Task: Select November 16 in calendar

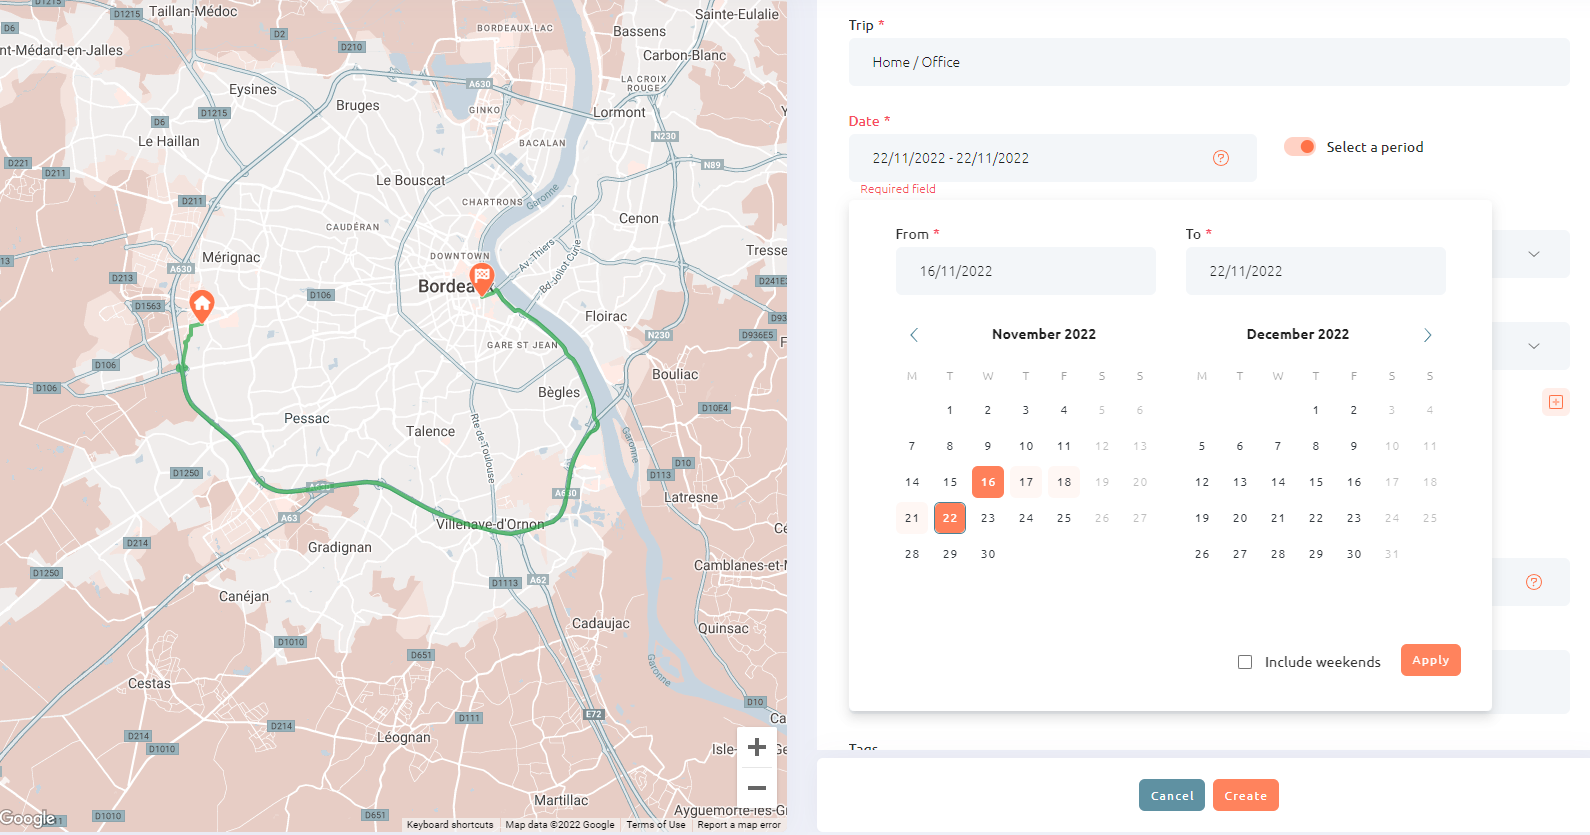Action: tap(988, 482)
